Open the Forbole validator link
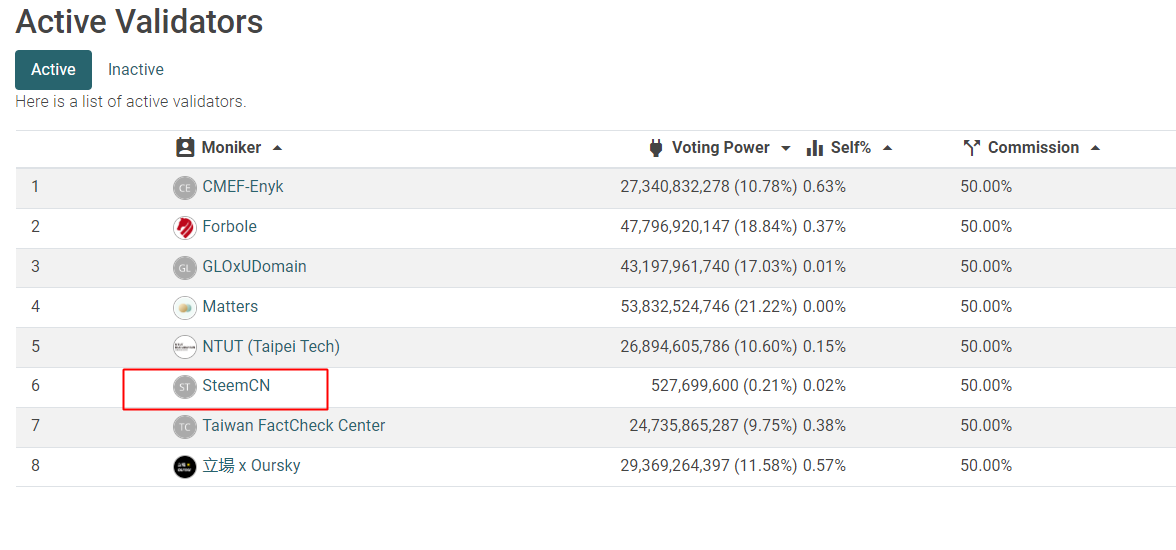 coord(230,227)
